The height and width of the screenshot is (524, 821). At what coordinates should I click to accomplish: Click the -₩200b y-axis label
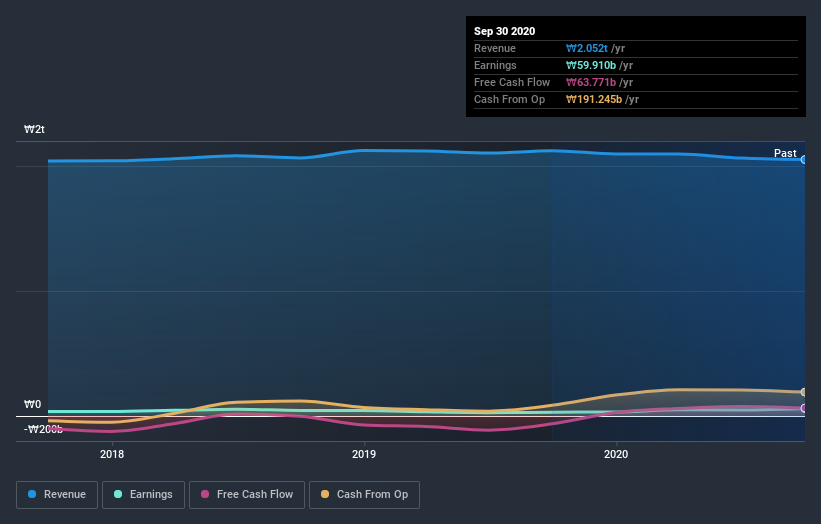pos(43,429)
